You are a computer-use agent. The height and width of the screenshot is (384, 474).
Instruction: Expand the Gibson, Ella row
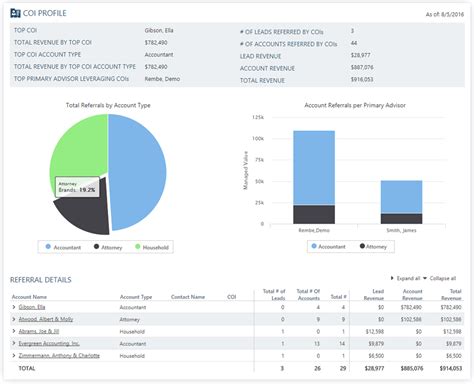[14, 307]
